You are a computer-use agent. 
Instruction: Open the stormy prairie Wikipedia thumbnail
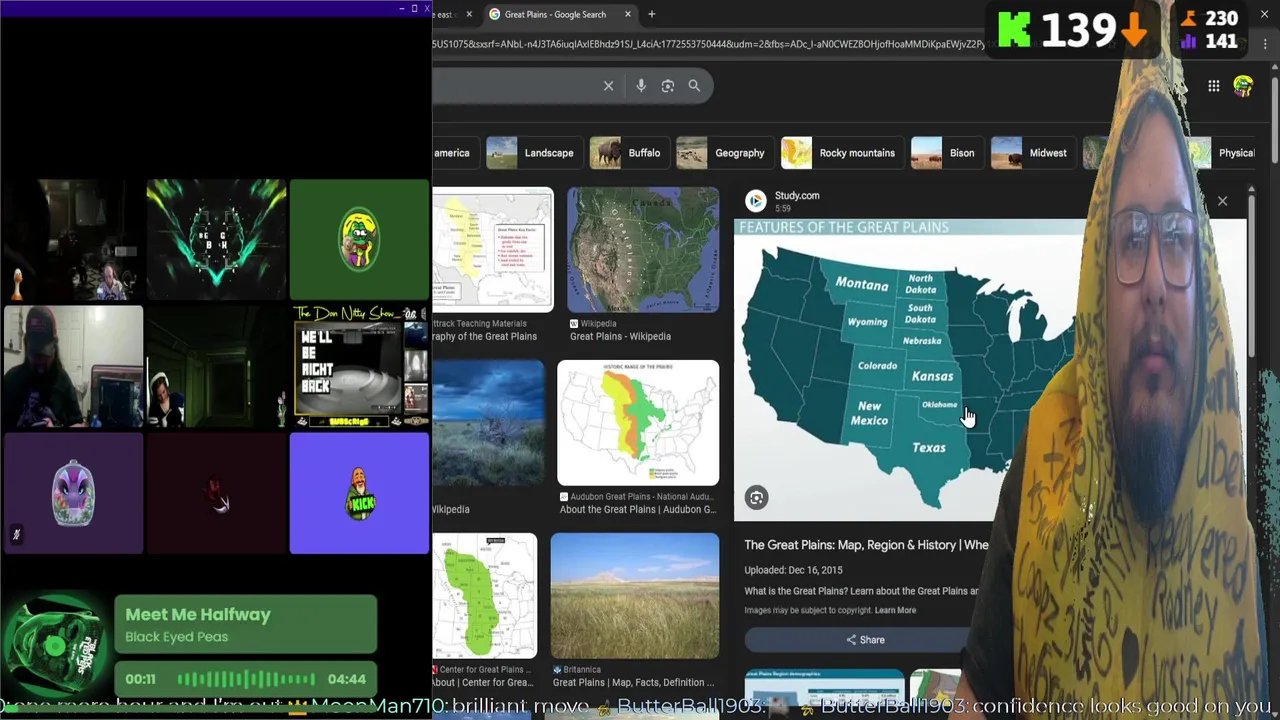489,423
